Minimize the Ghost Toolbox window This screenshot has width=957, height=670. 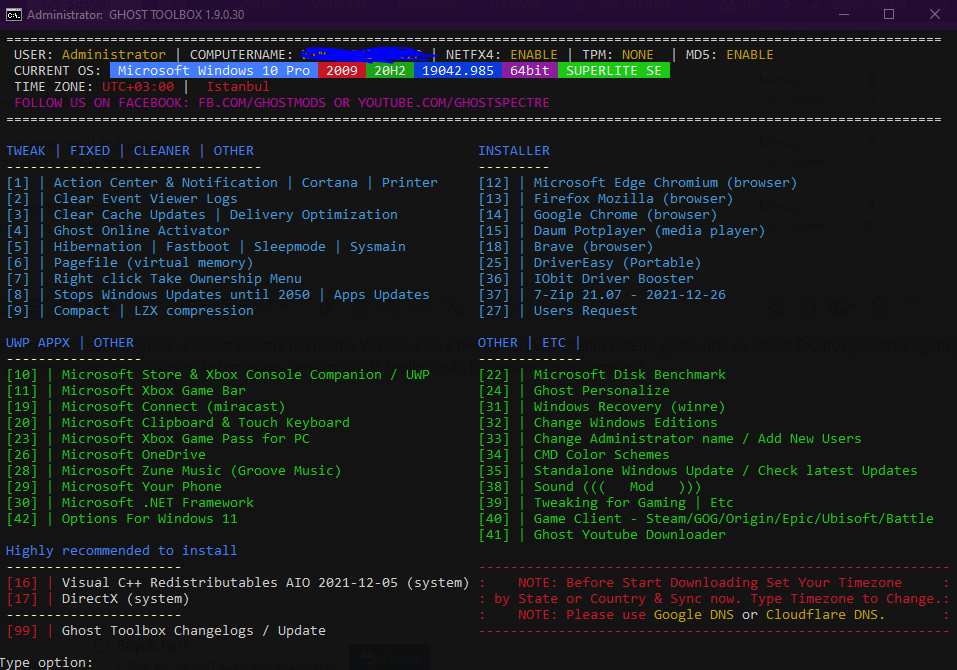tap(844, 14)
